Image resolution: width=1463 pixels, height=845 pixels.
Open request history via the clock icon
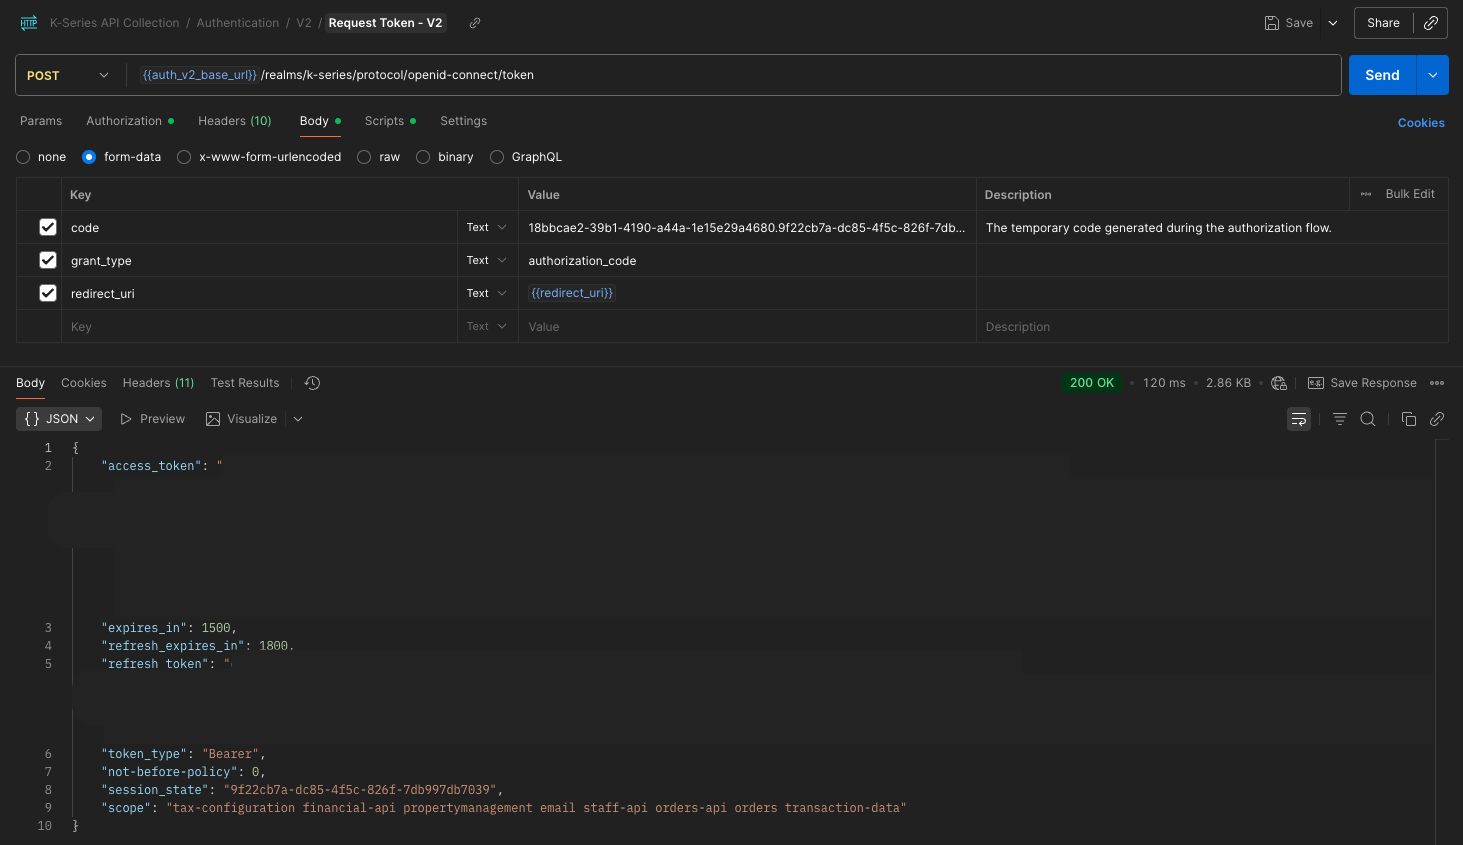pos(311,382)
